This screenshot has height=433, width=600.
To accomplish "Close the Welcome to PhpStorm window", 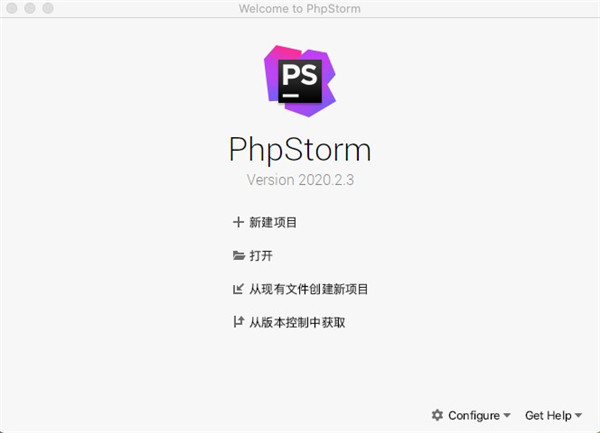I will (x=12, y=8).
